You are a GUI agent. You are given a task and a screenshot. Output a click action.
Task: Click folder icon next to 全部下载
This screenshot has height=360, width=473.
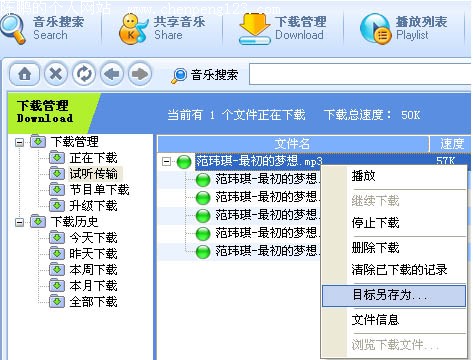57,301
